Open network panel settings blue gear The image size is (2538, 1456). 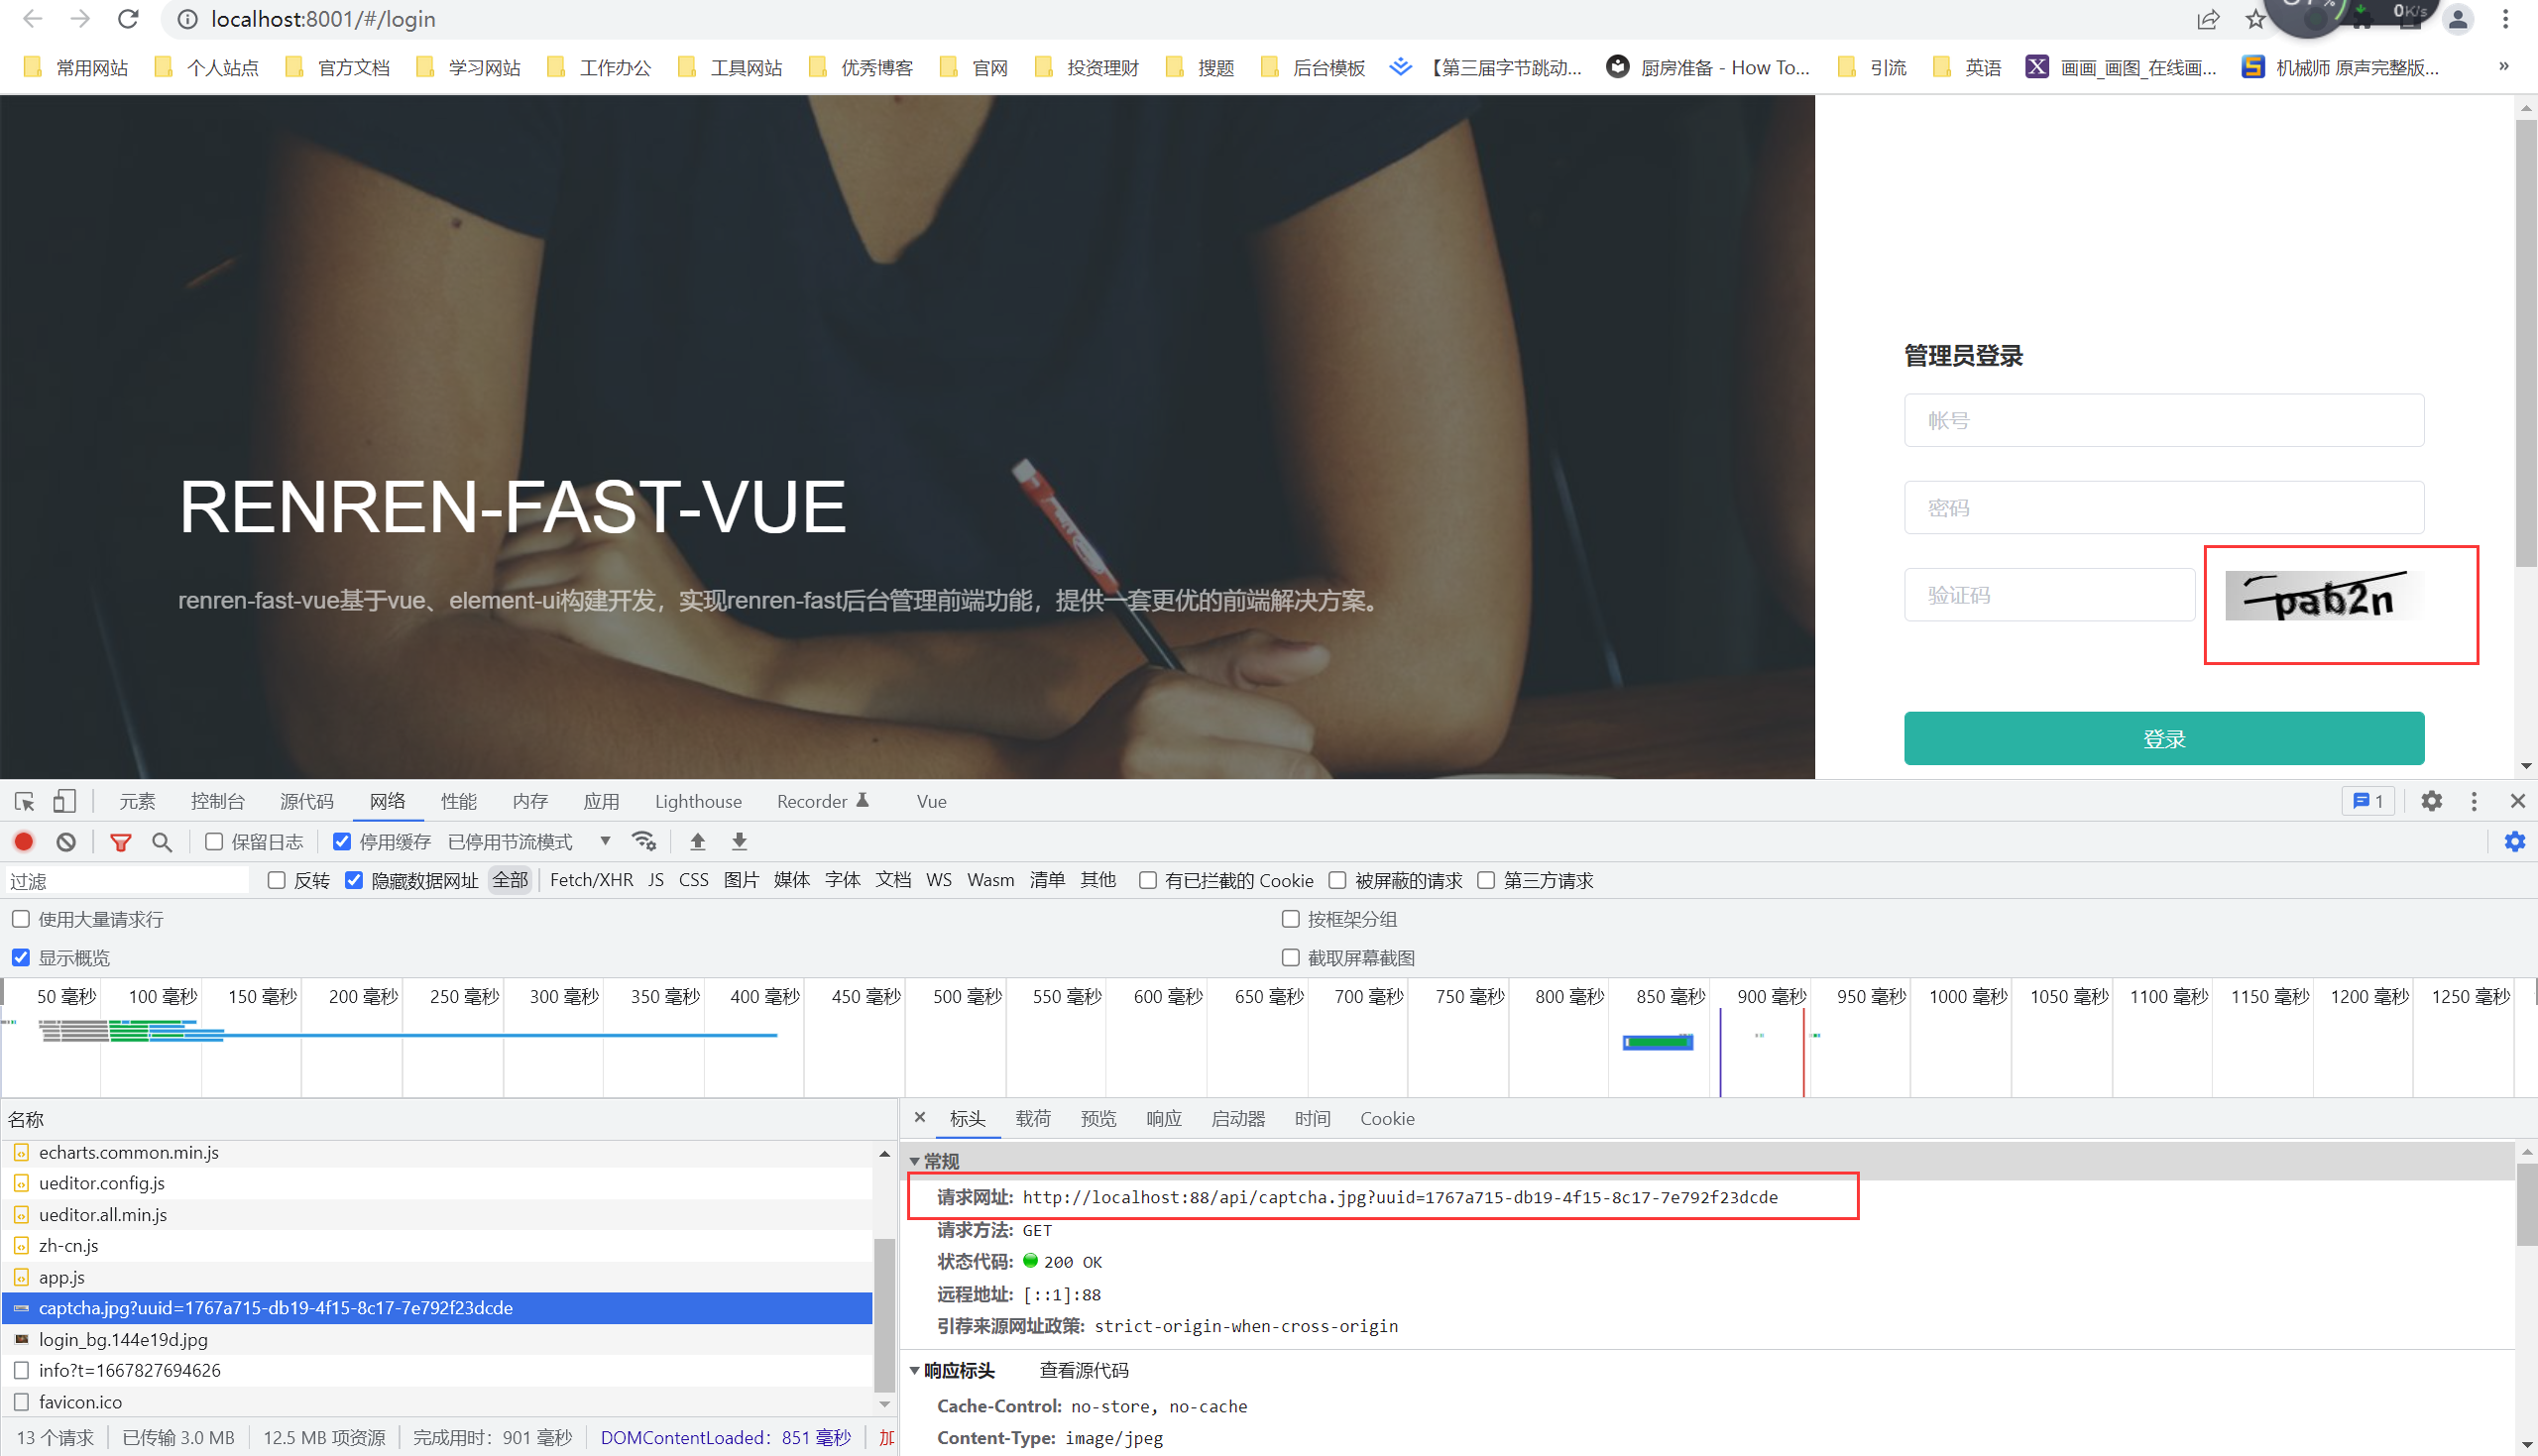pos(2515,842)
